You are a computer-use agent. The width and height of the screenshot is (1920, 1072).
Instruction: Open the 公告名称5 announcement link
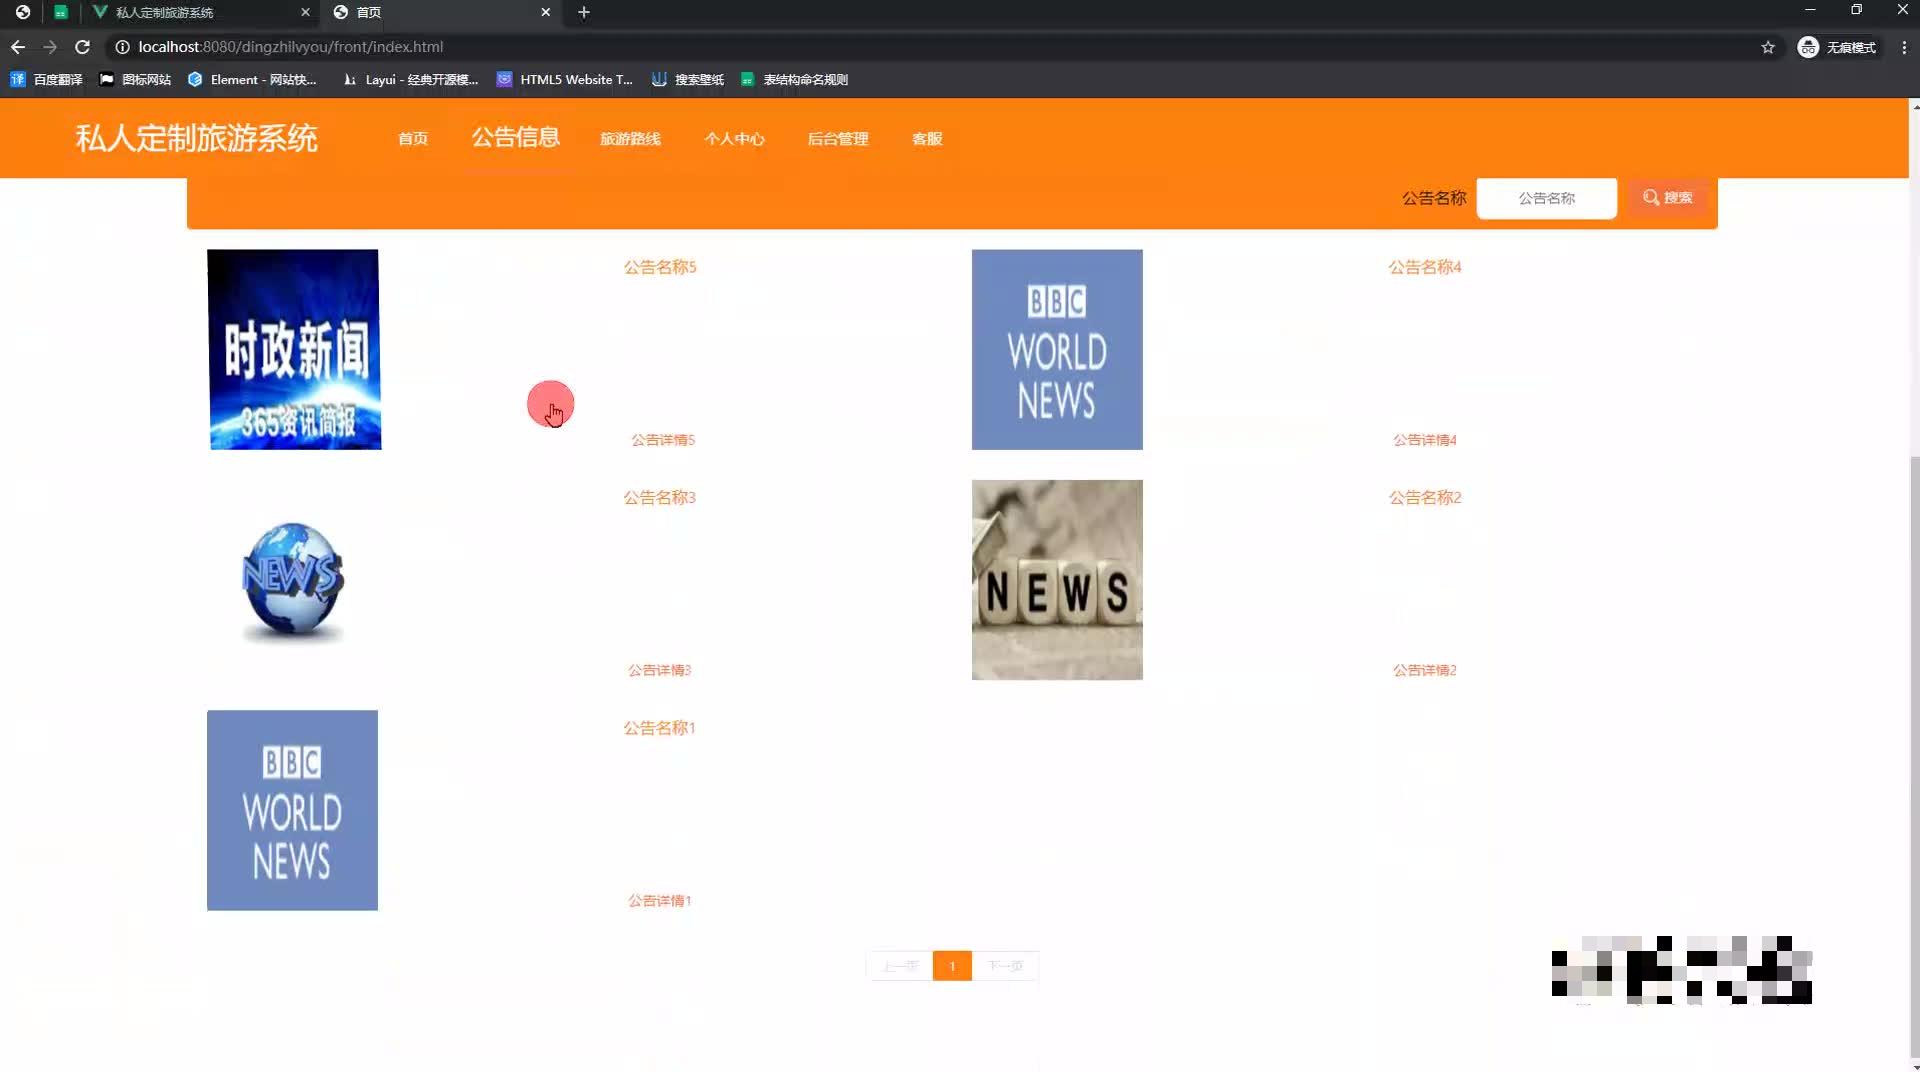point(660,267)
